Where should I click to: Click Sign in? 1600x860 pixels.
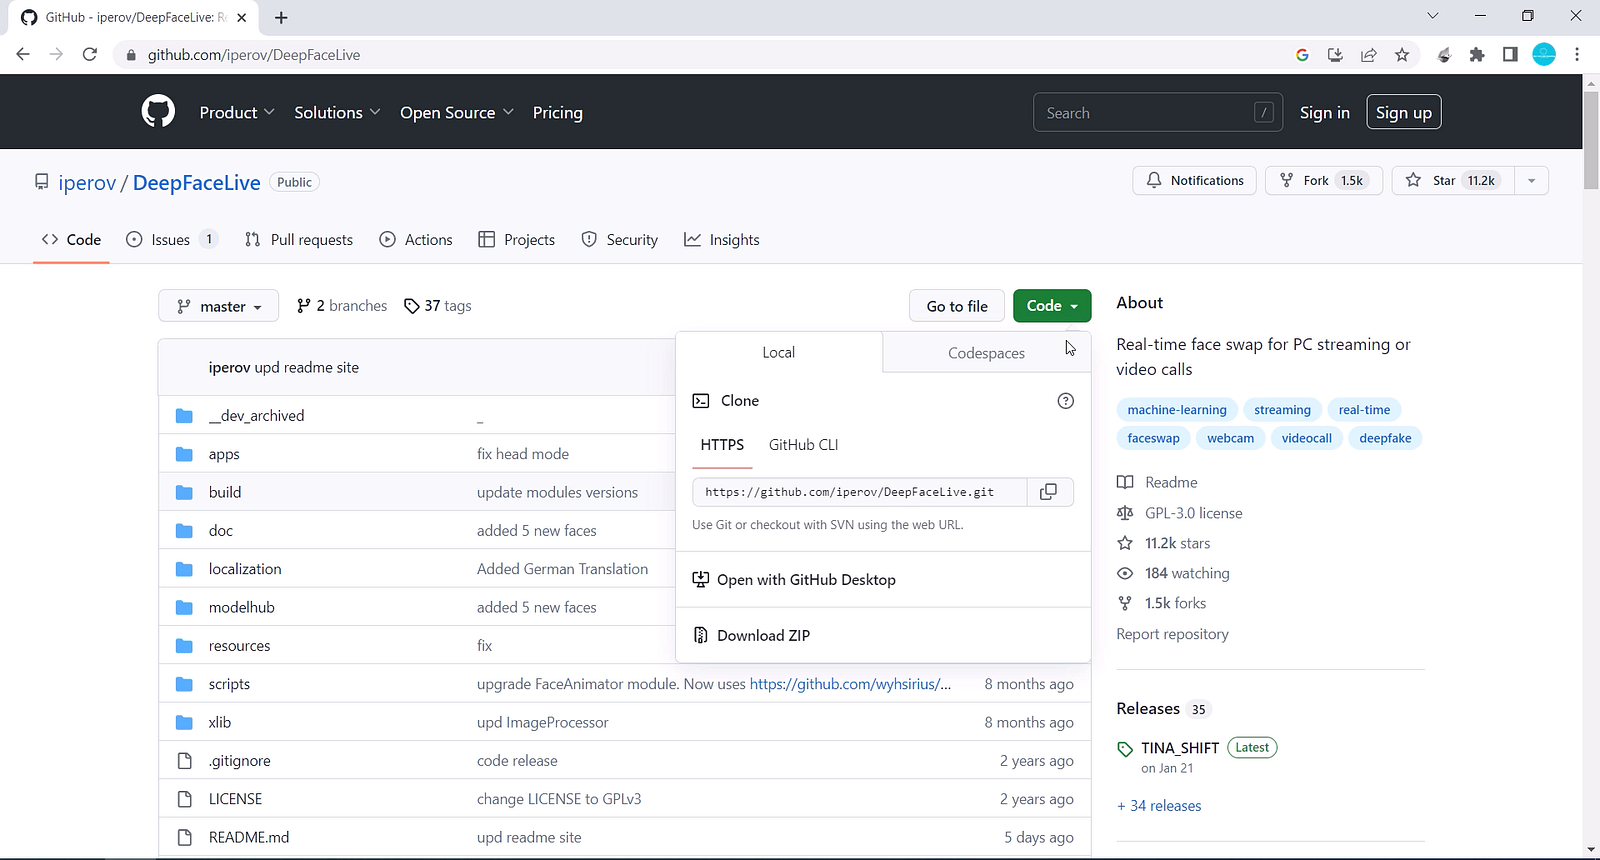[1325, 113]
